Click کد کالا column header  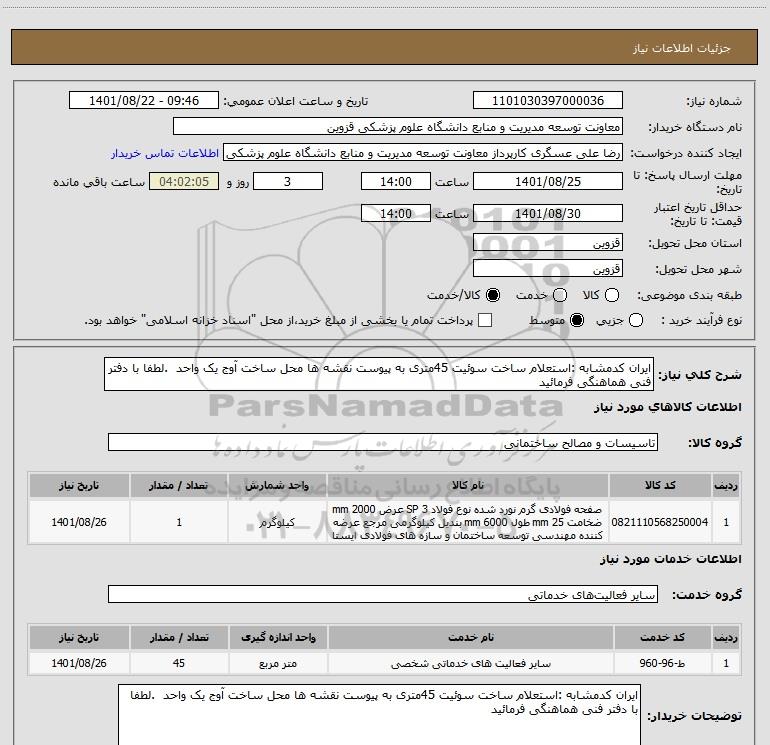coord(660,485)
